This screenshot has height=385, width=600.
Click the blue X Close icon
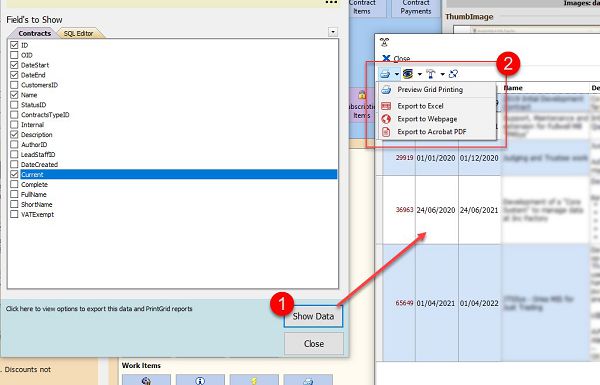coord(386,59)
